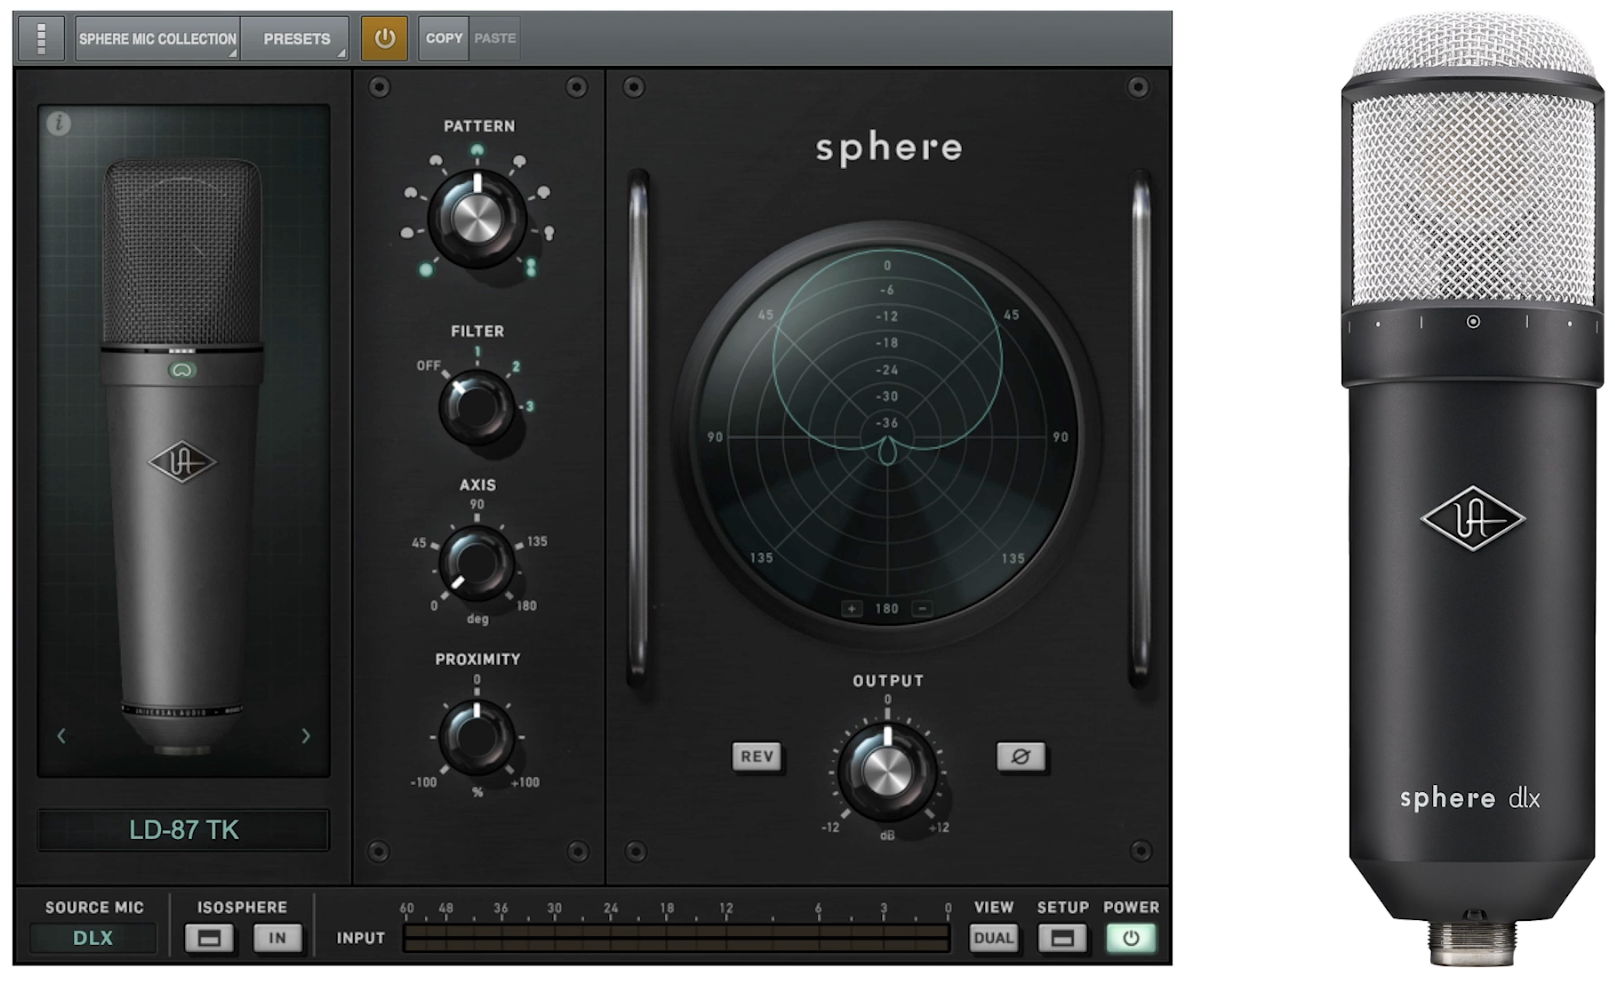
Task: Click the Copy button
Action: click(443, 38)
